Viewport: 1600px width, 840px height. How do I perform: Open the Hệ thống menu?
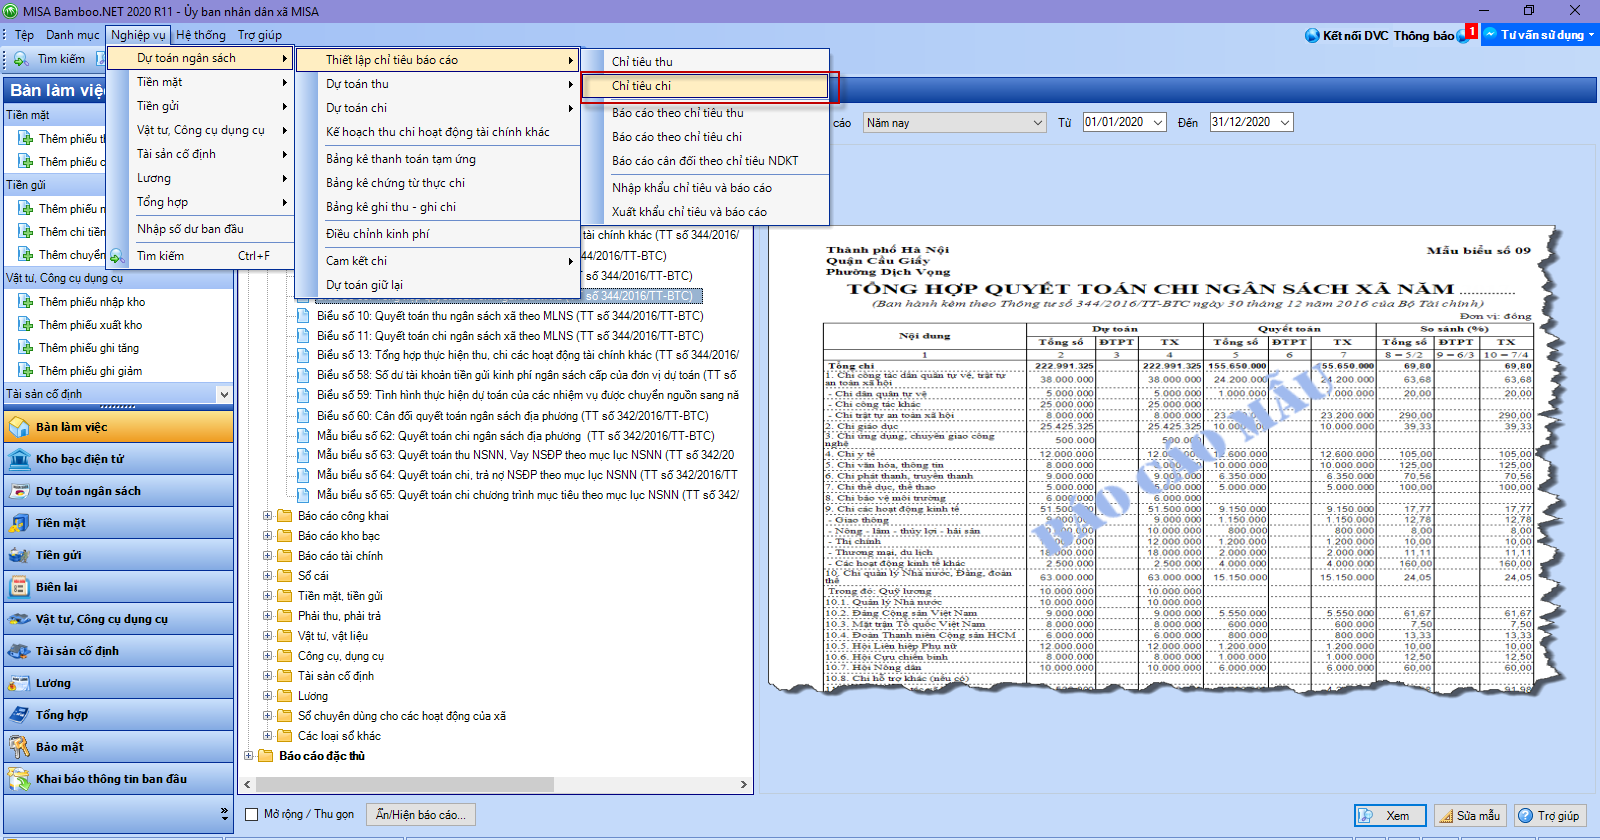(201, 35)
